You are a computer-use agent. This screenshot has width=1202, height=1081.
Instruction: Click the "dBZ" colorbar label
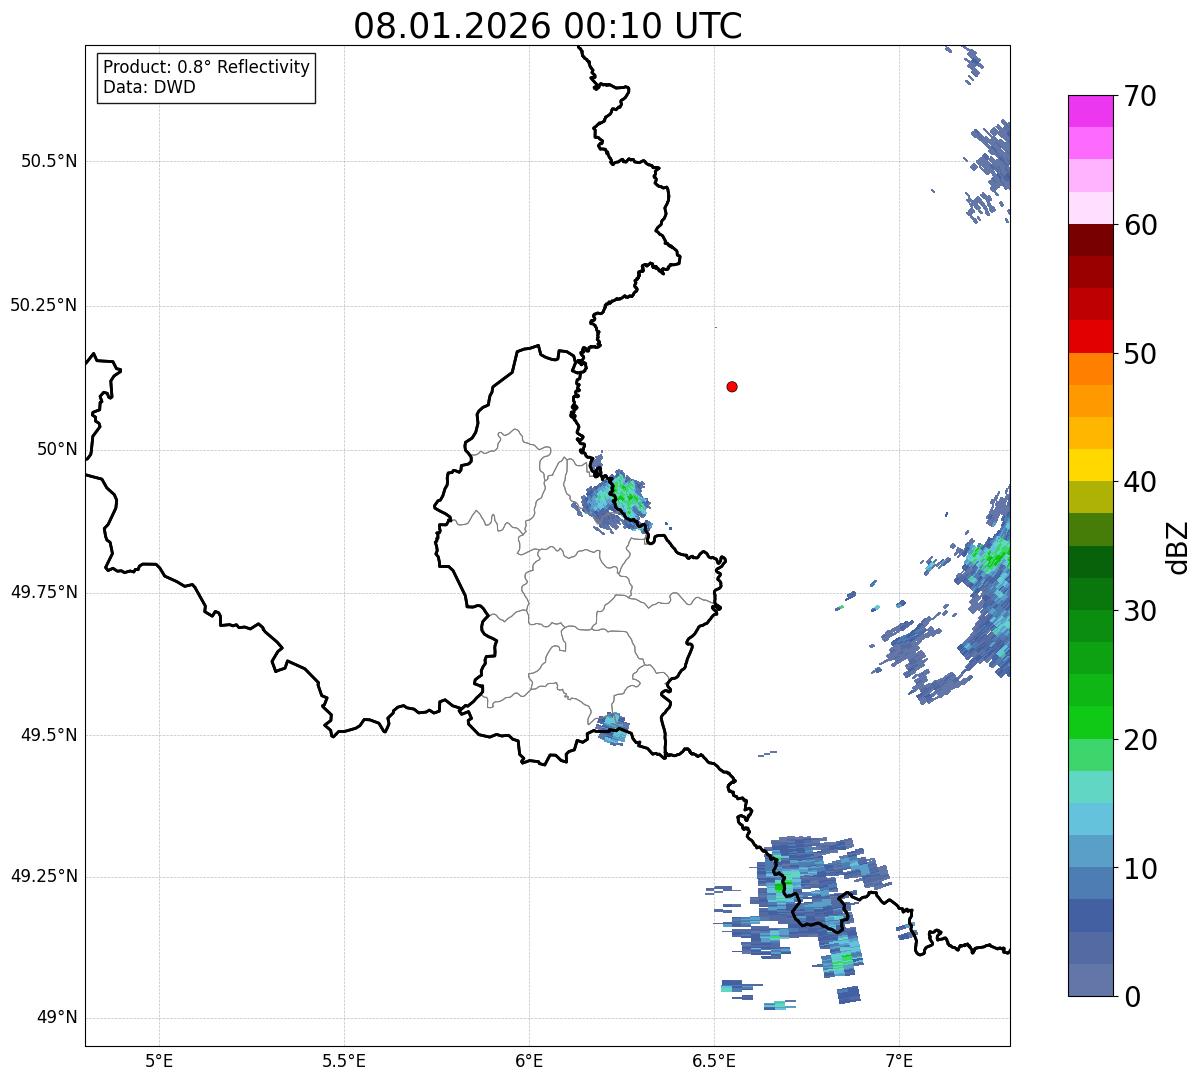pyautogui.click(x=1179, y=547)
